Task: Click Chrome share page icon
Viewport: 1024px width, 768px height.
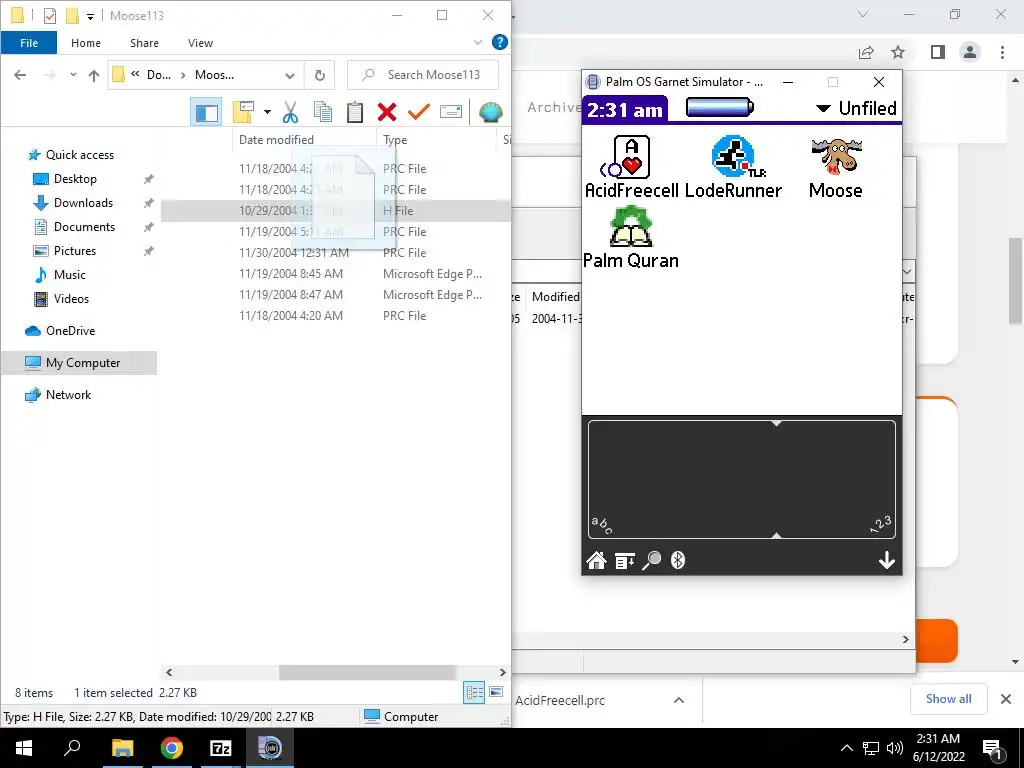Action: point(866,52)
